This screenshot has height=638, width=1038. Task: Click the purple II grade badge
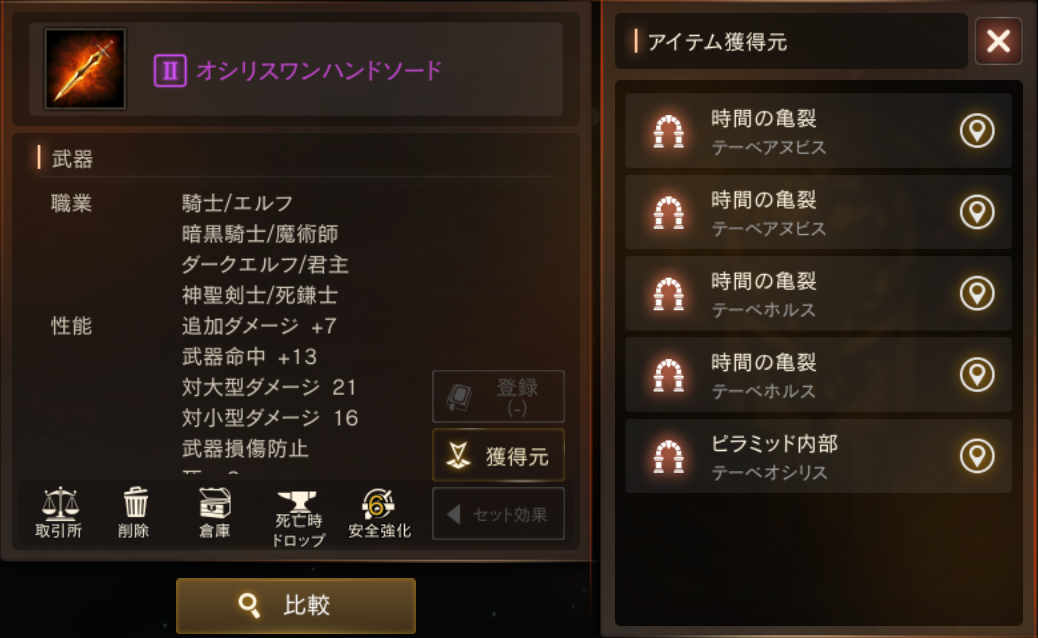[x=170, y=70]
